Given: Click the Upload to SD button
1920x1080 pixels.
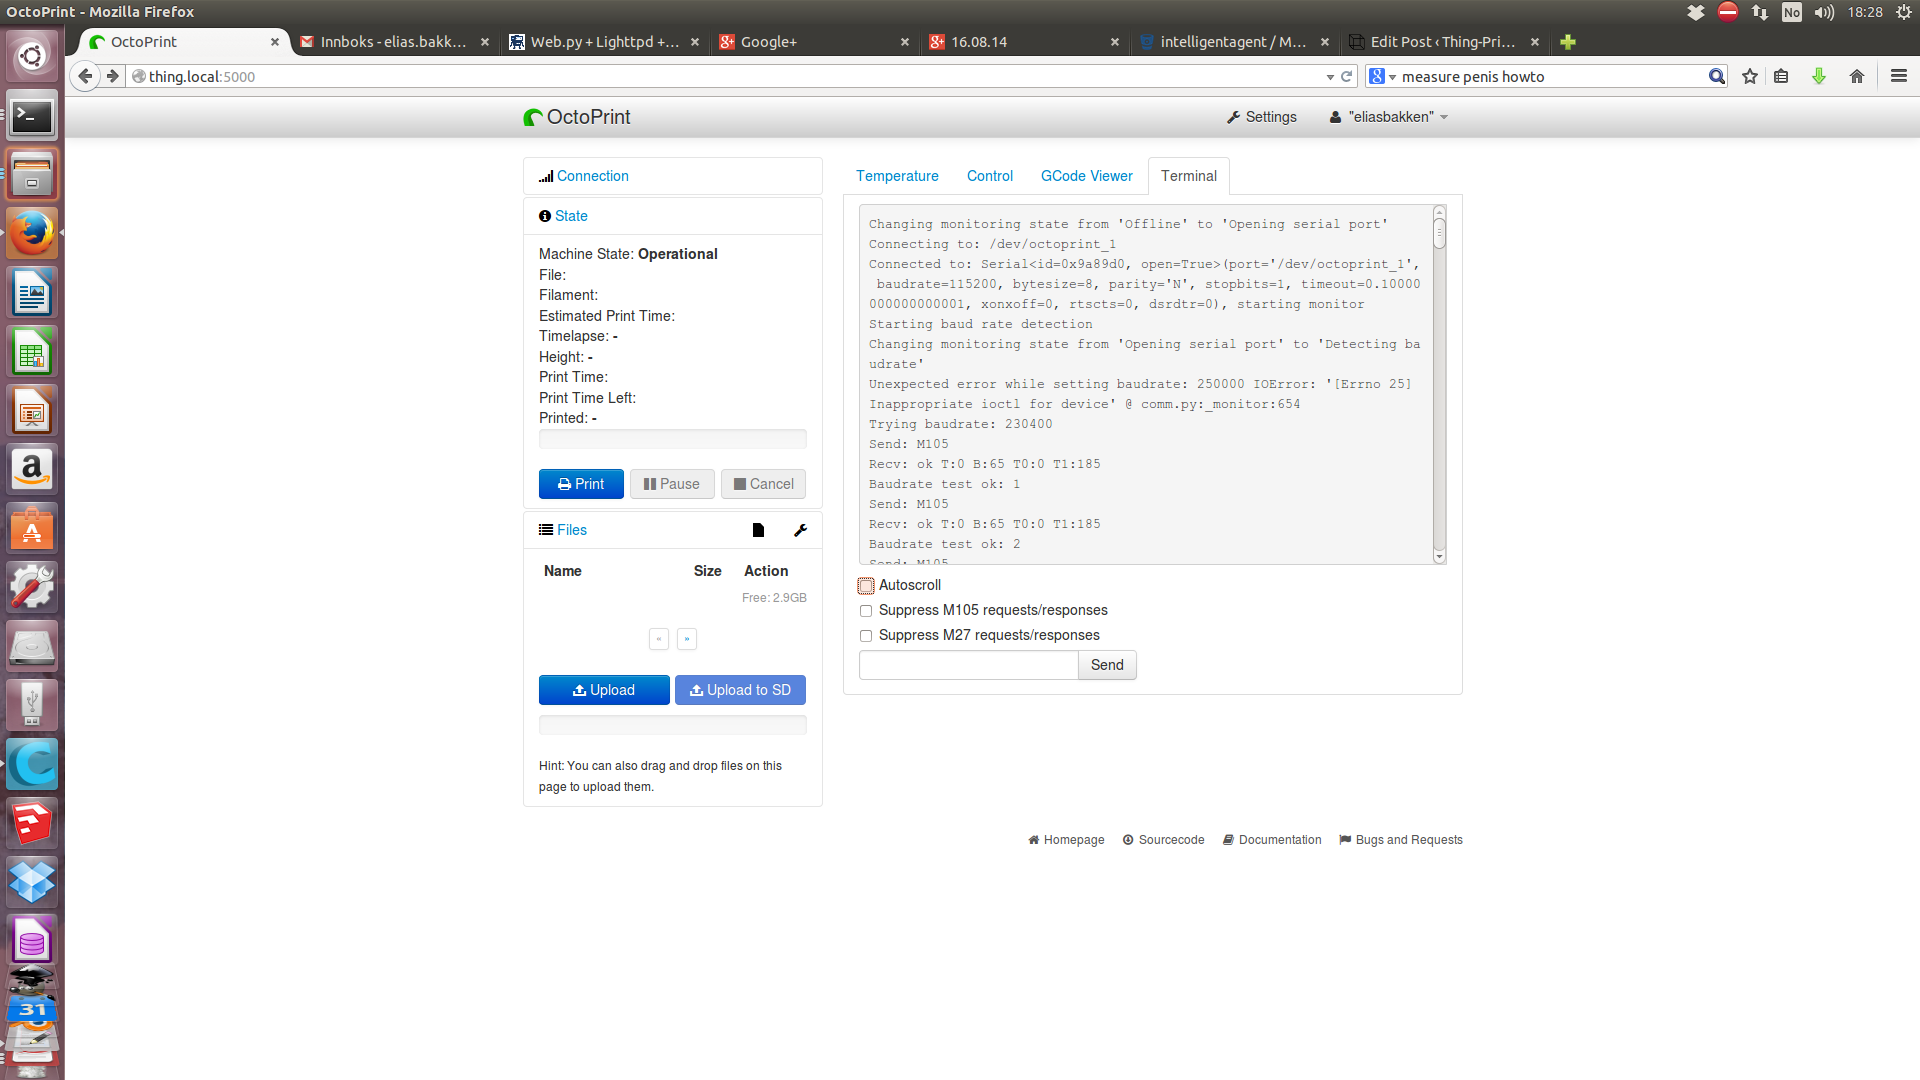Looking at the screenshot, I should tap(740, 690).
